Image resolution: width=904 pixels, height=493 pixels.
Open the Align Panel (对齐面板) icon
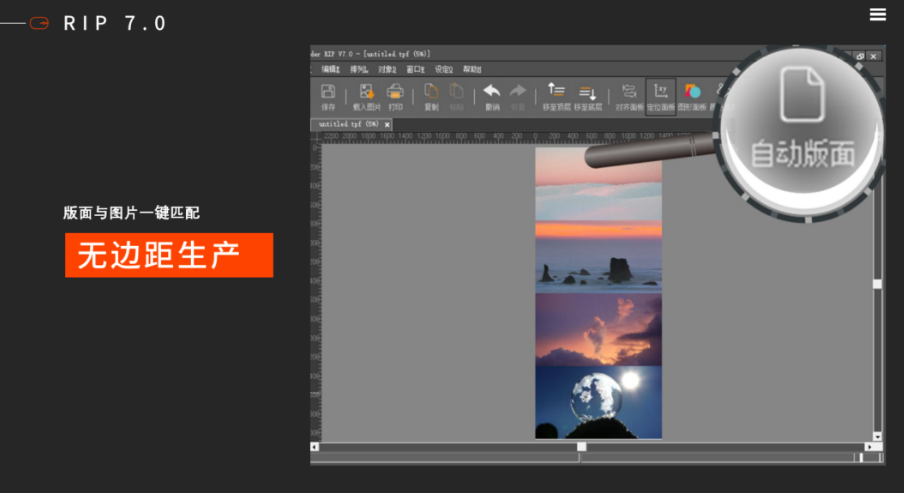tap(629, 95)
